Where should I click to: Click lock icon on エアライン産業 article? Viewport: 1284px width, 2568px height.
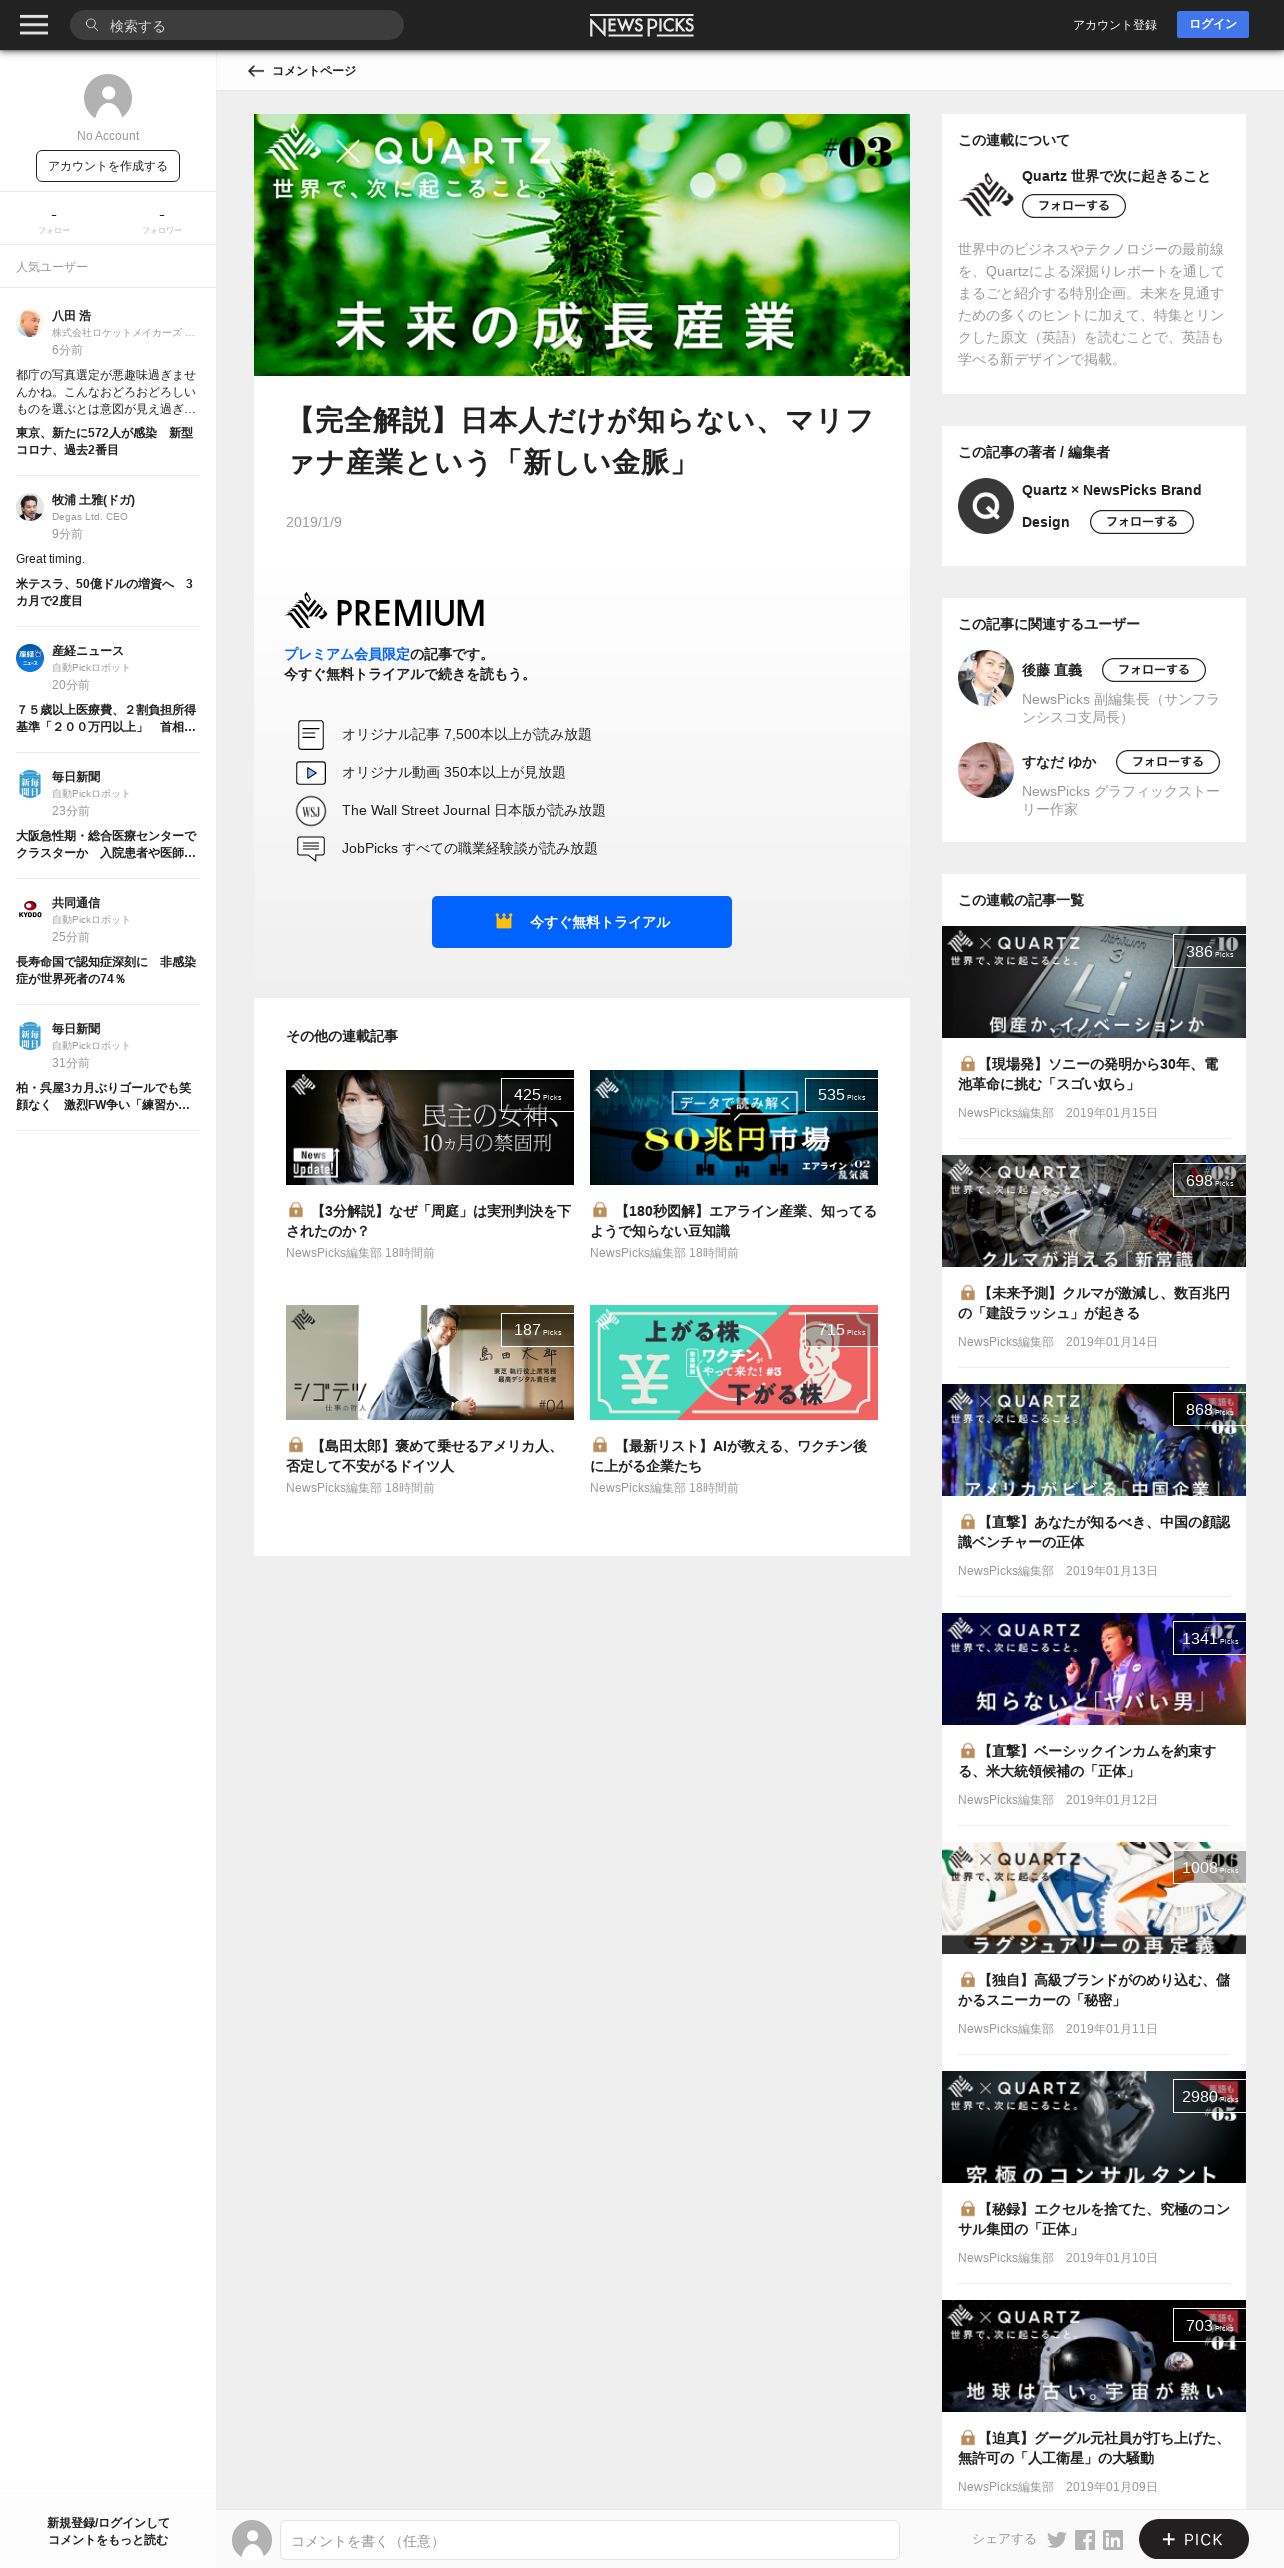pos(600,1210)
